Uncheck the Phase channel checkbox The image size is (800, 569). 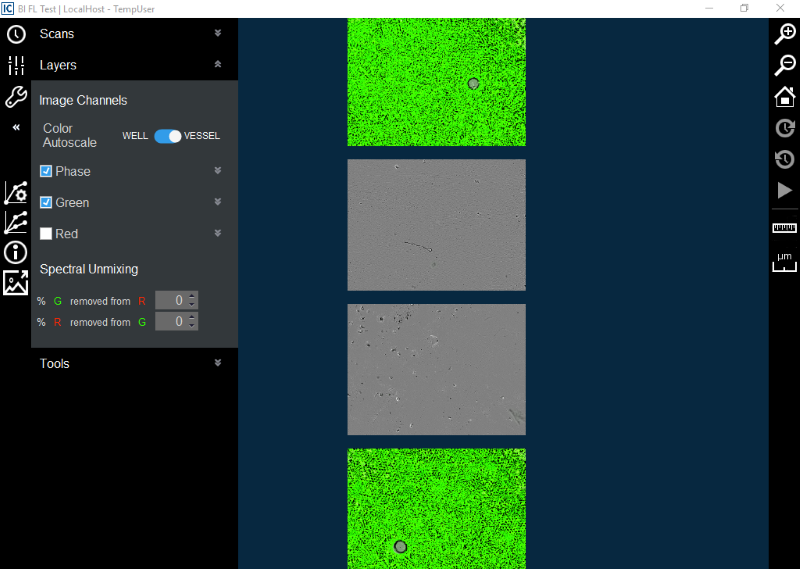(x=46, y=171)
